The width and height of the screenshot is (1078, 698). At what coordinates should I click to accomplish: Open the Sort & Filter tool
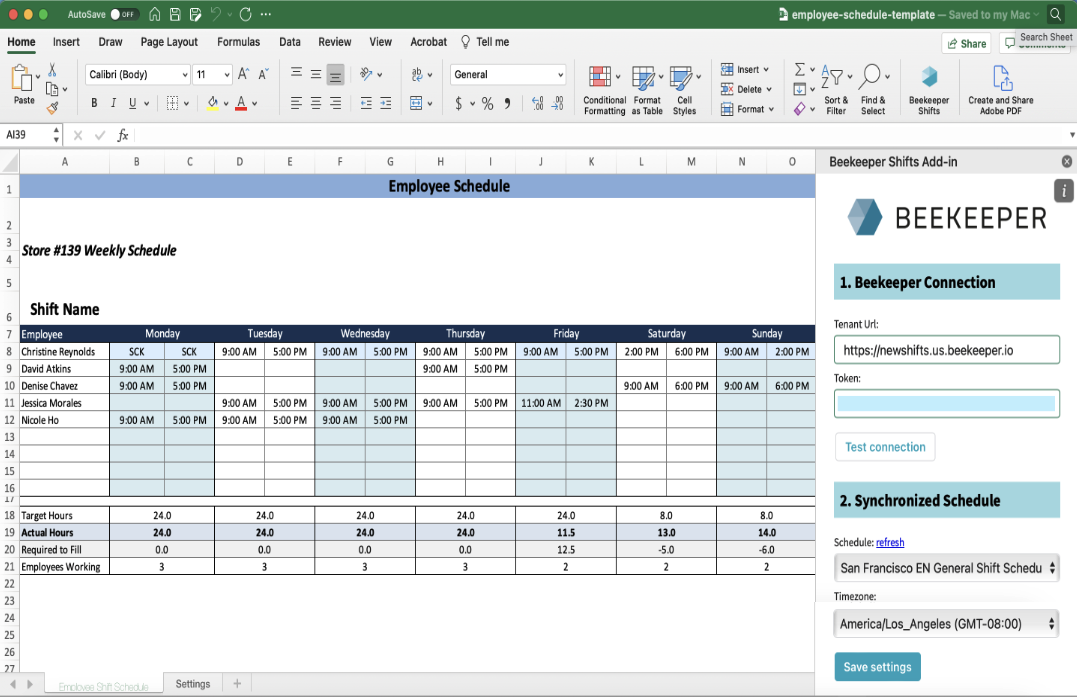[x=834, y=78]
